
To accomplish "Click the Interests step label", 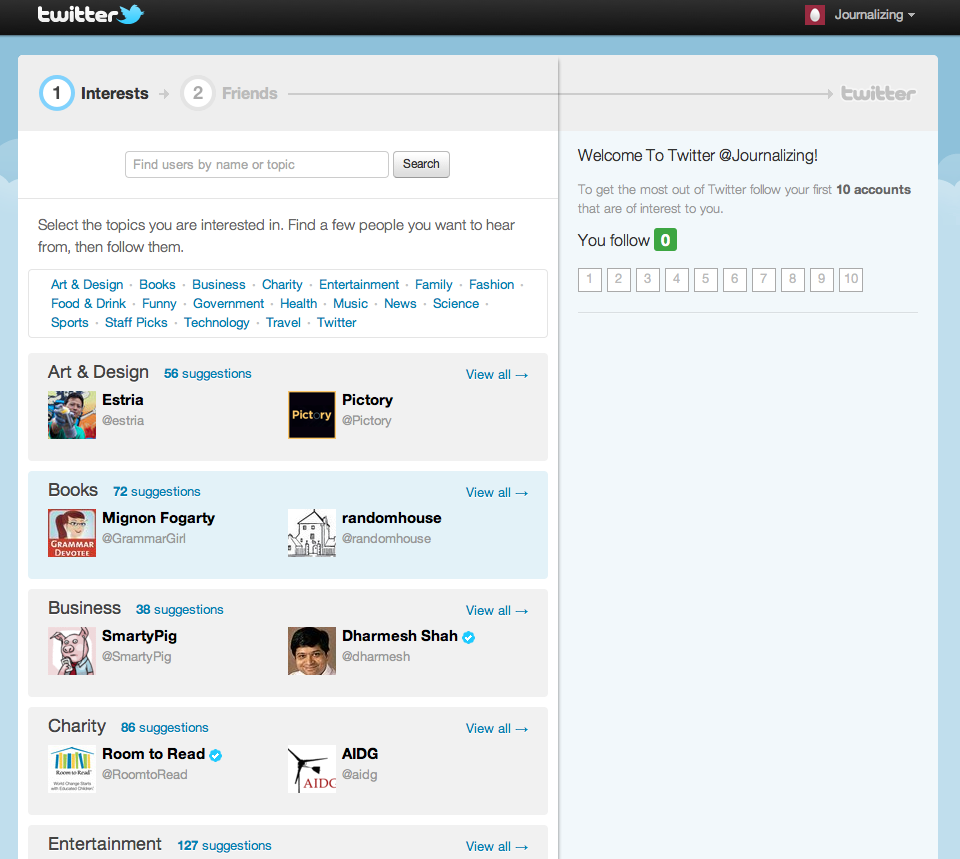I will pos(114,93).
